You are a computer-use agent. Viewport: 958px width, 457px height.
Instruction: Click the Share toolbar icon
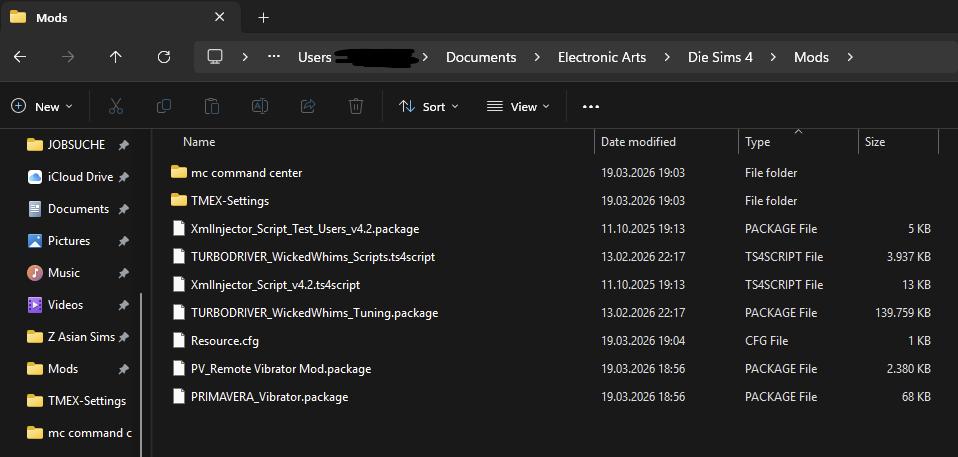point(308,106)
